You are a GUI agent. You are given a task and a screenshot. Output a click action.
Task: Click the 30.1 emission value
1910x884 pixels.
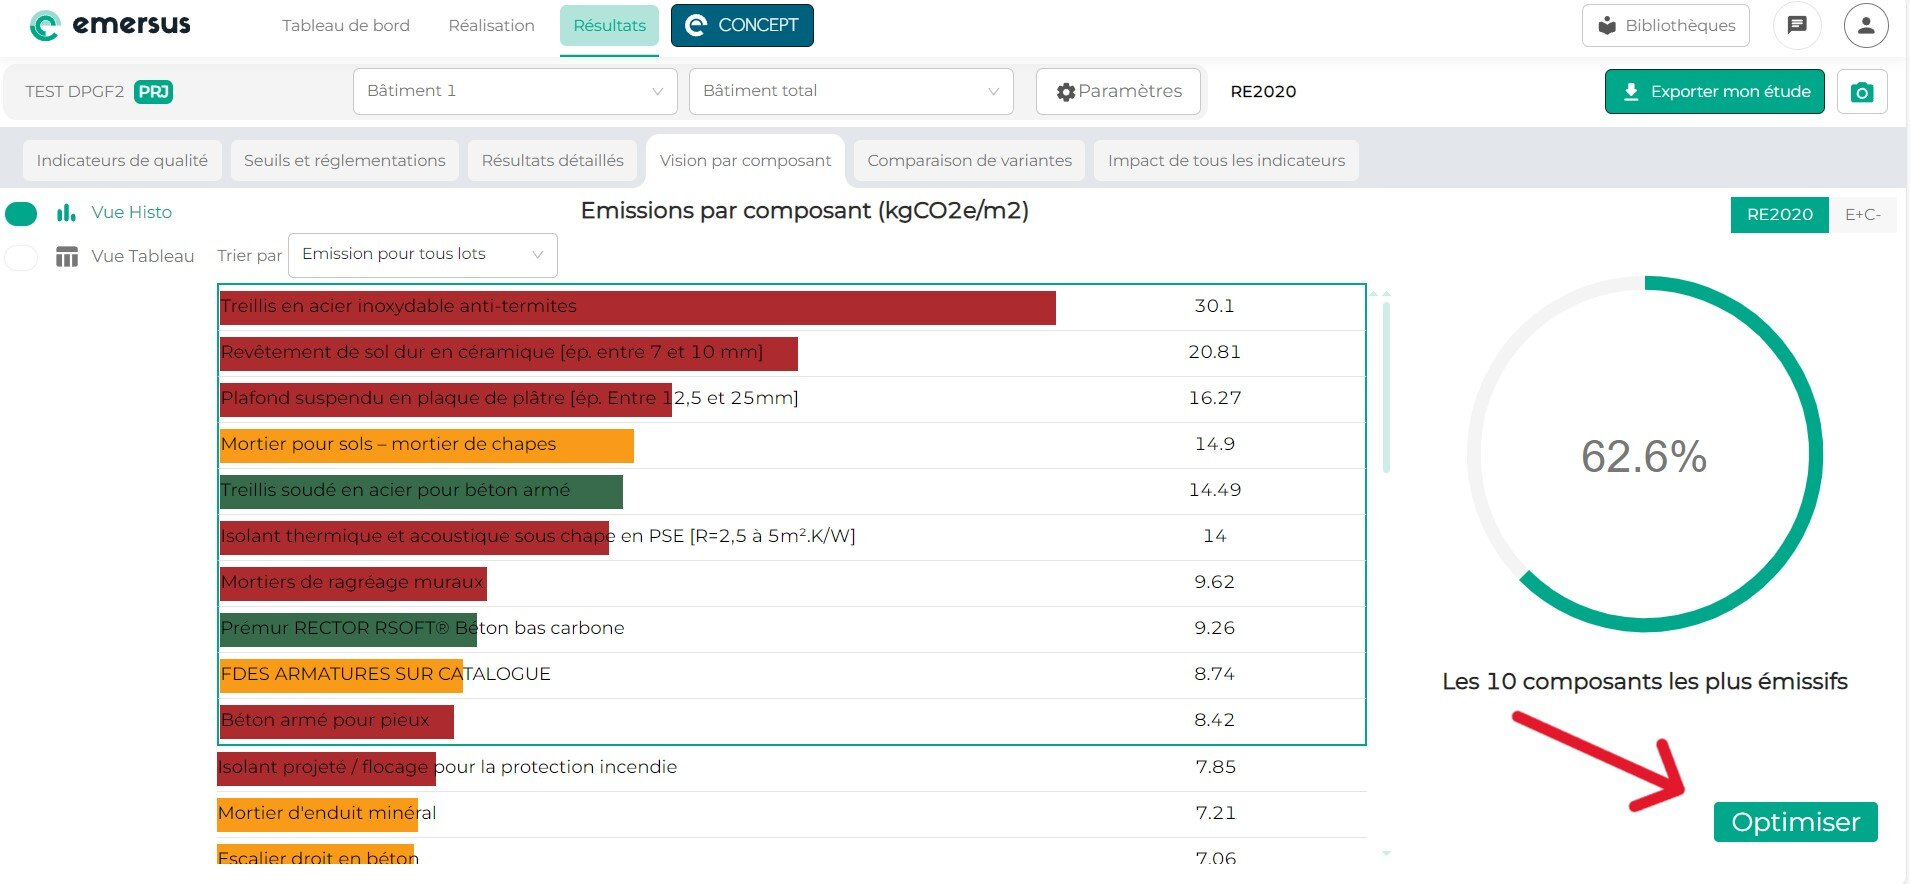(1214, 307)
